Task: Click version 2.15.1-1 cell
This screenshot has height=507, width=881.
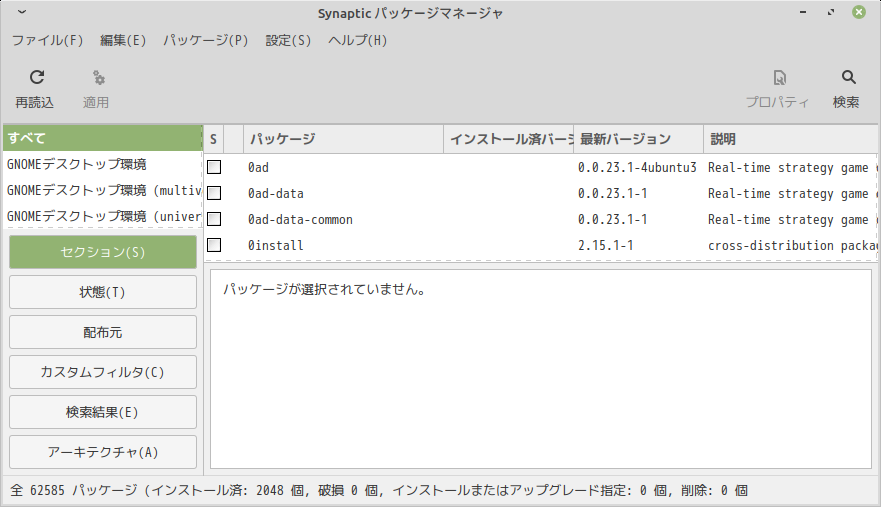Action: click(606, 246)
